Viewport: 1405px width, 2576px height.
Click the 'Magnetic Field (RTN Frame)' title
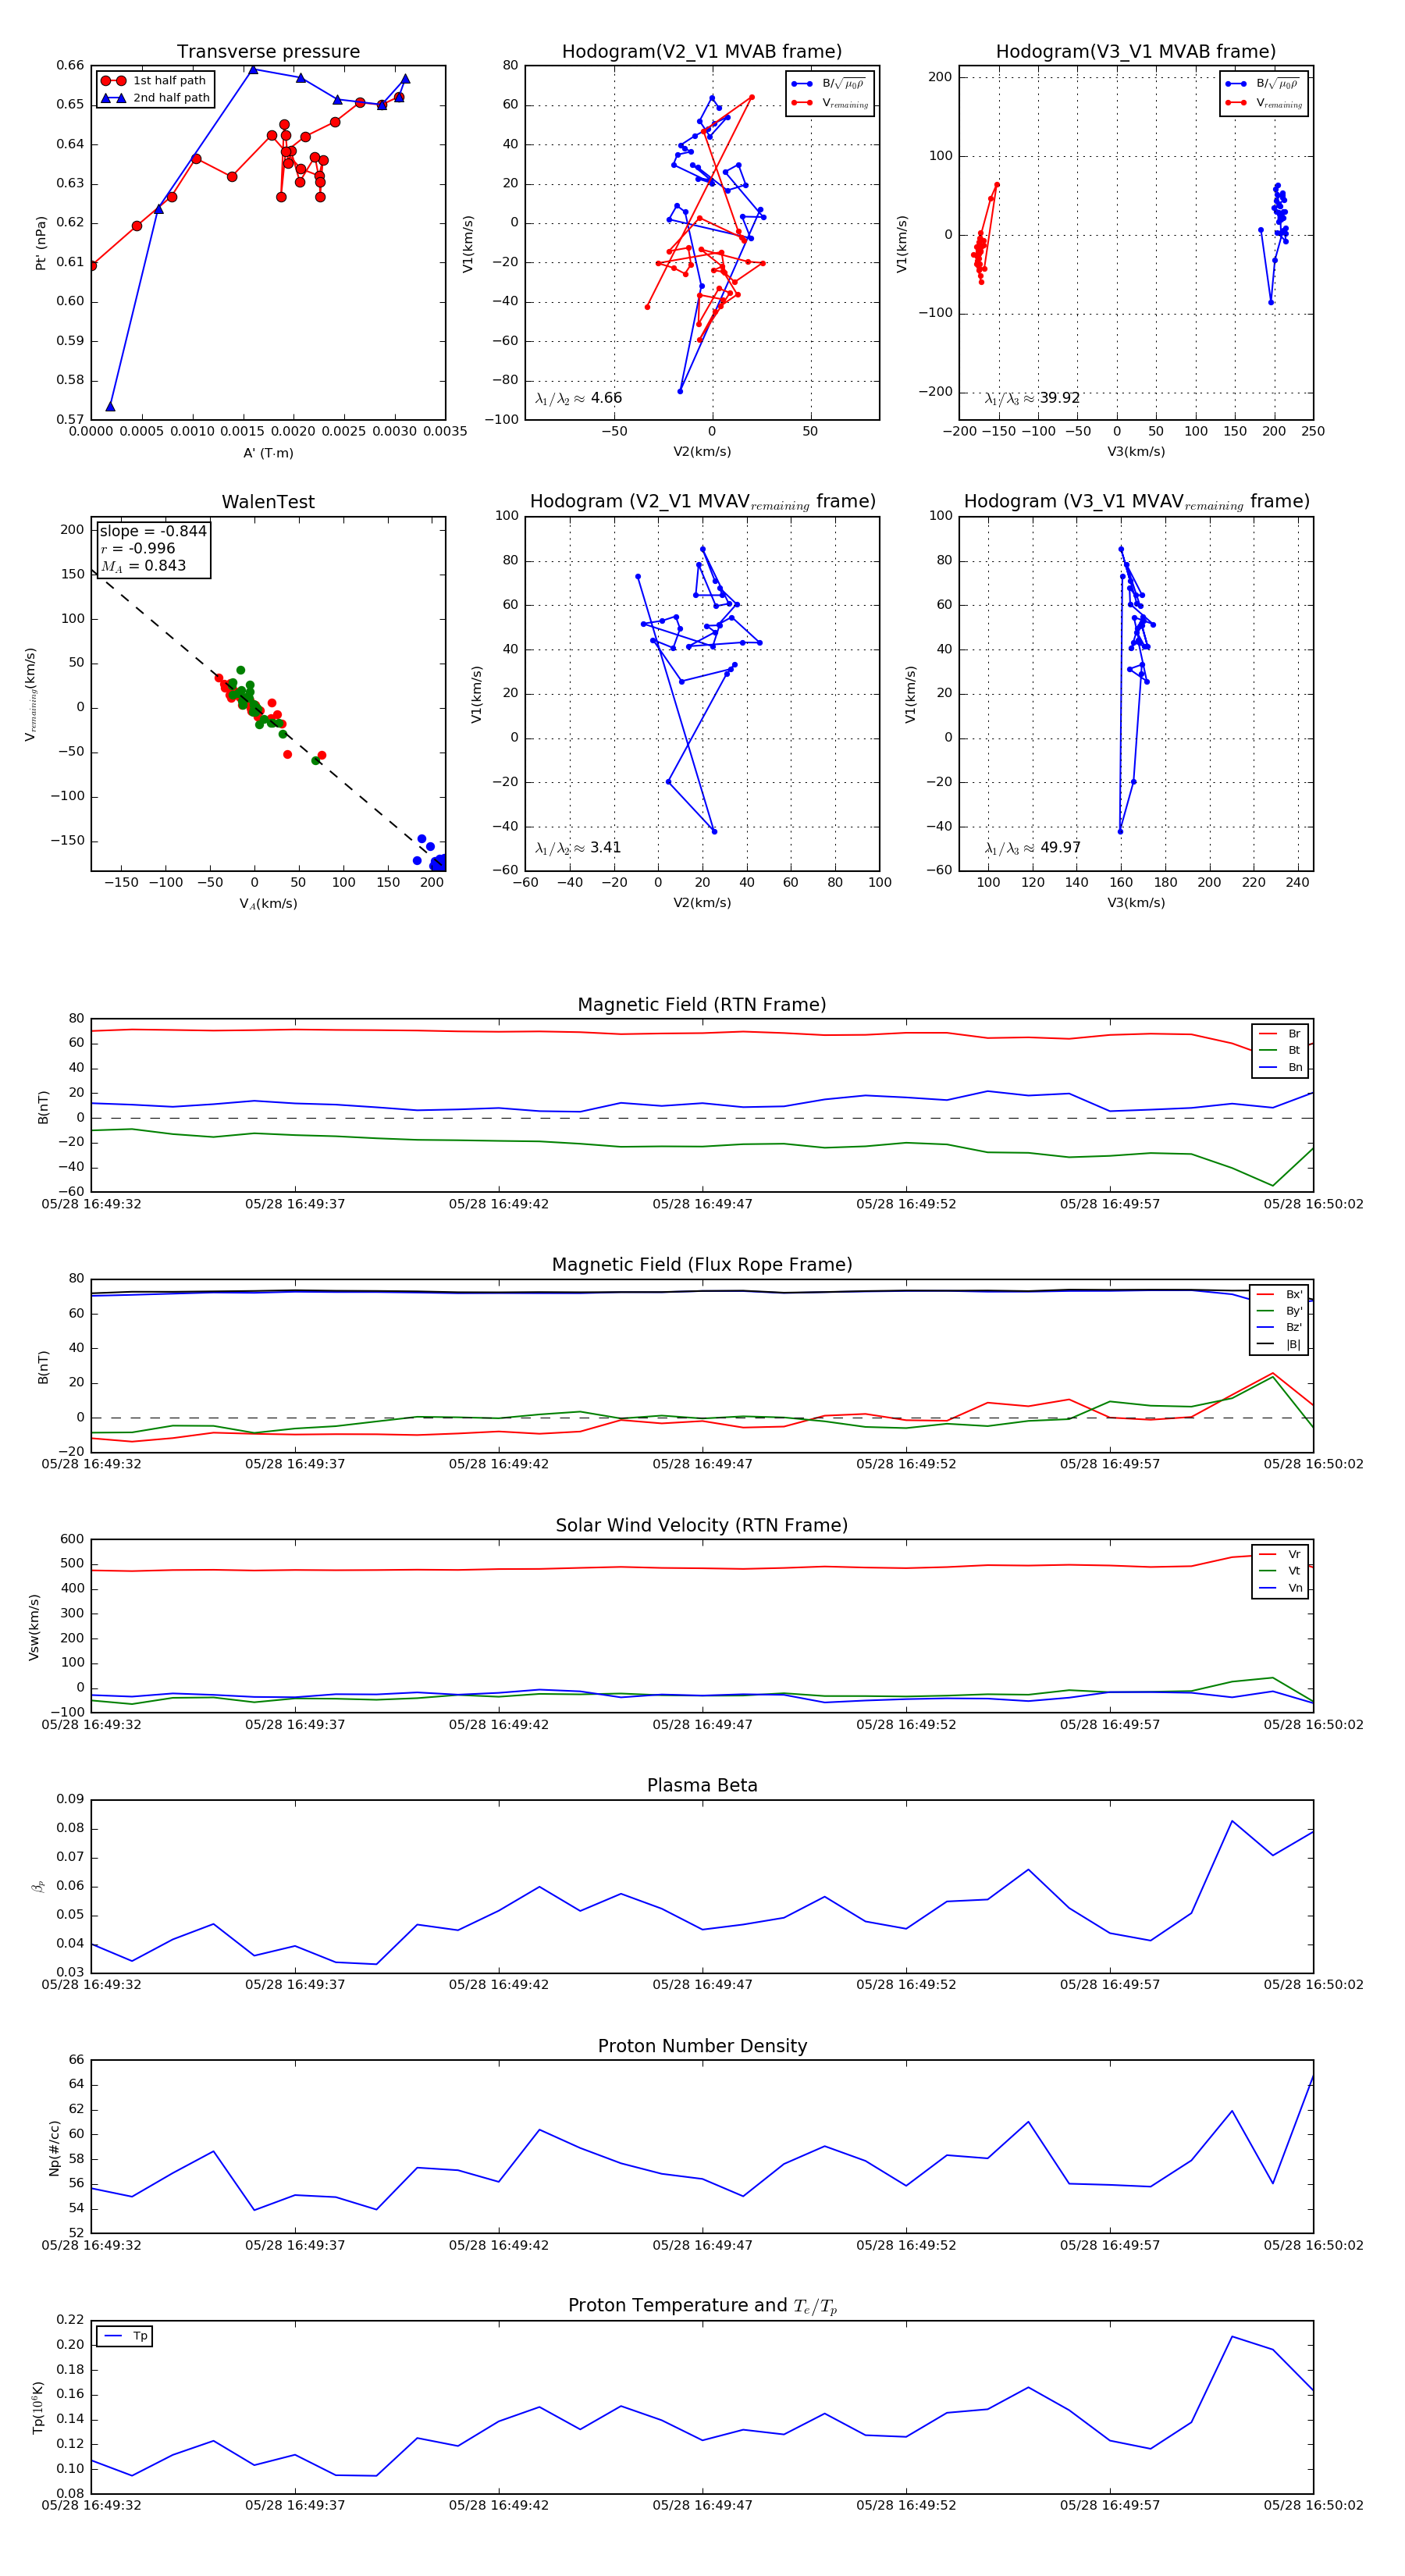coord(702,1005)
